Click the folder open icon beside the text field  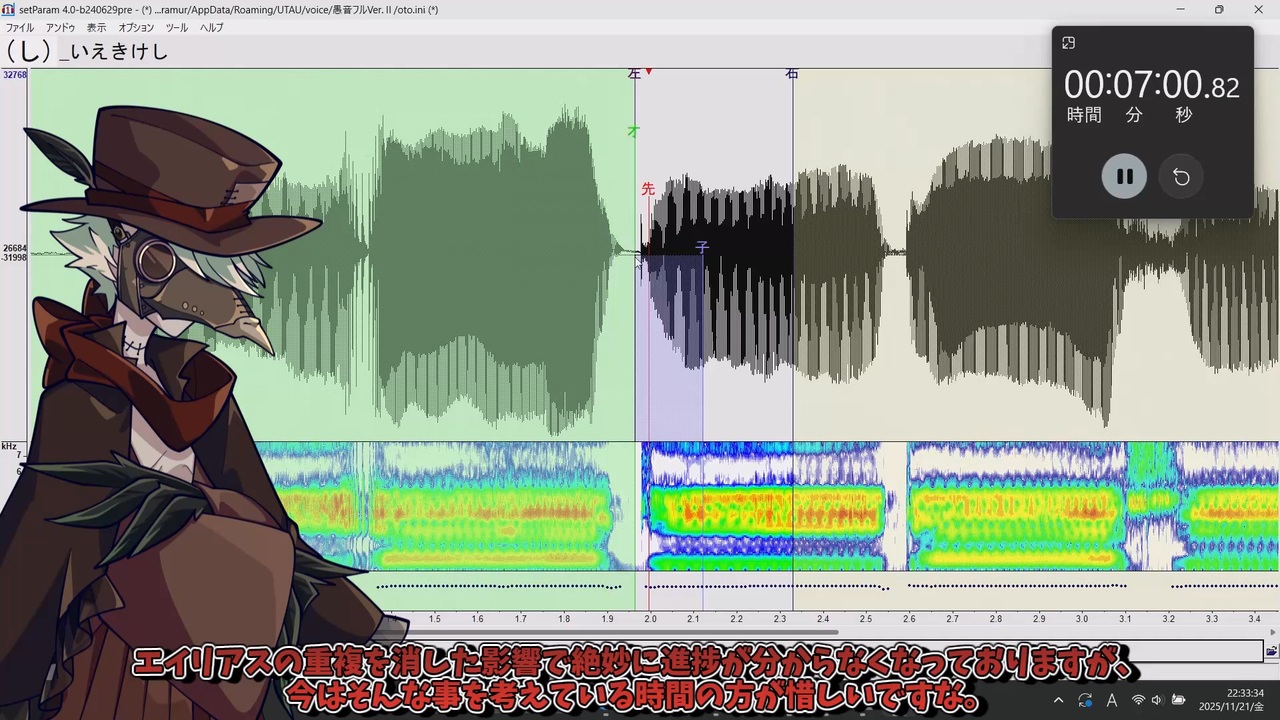coord(1271,651)
